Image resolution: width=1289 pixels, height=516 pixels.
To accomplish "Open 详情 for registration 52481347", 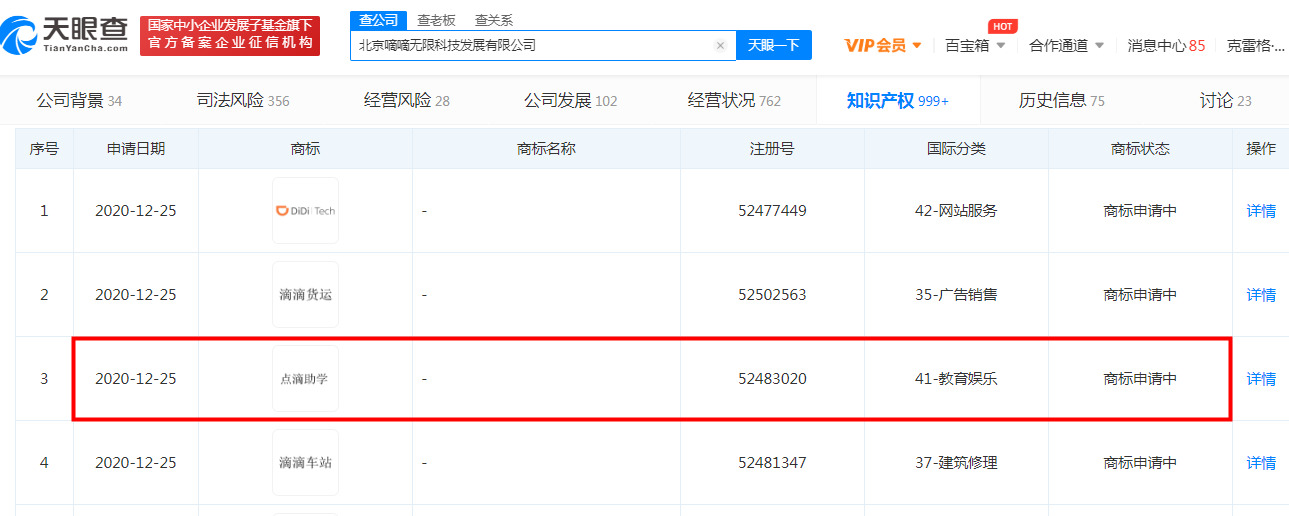I will [1261, 463].
